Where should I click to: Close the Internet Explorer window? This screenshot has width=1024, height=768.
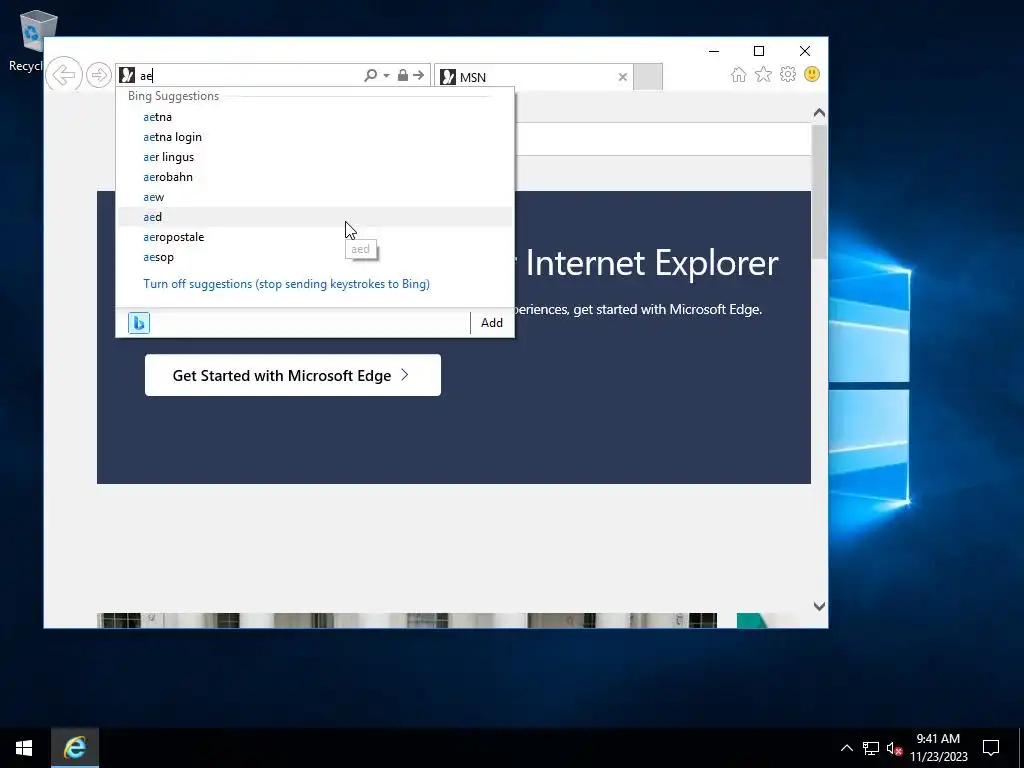coord(805,51)
